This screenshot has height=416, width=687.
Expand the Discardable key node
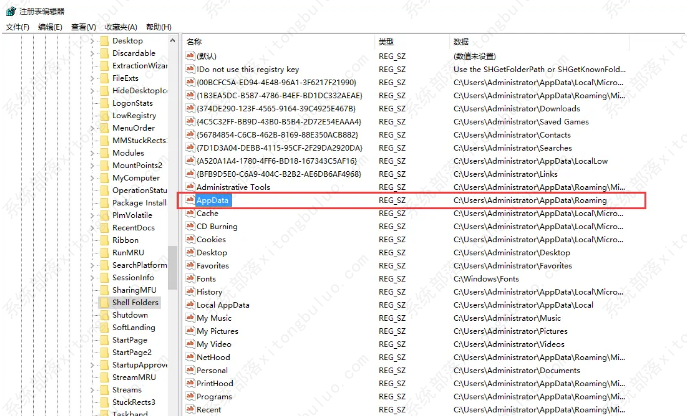click(x=93, y=53)
